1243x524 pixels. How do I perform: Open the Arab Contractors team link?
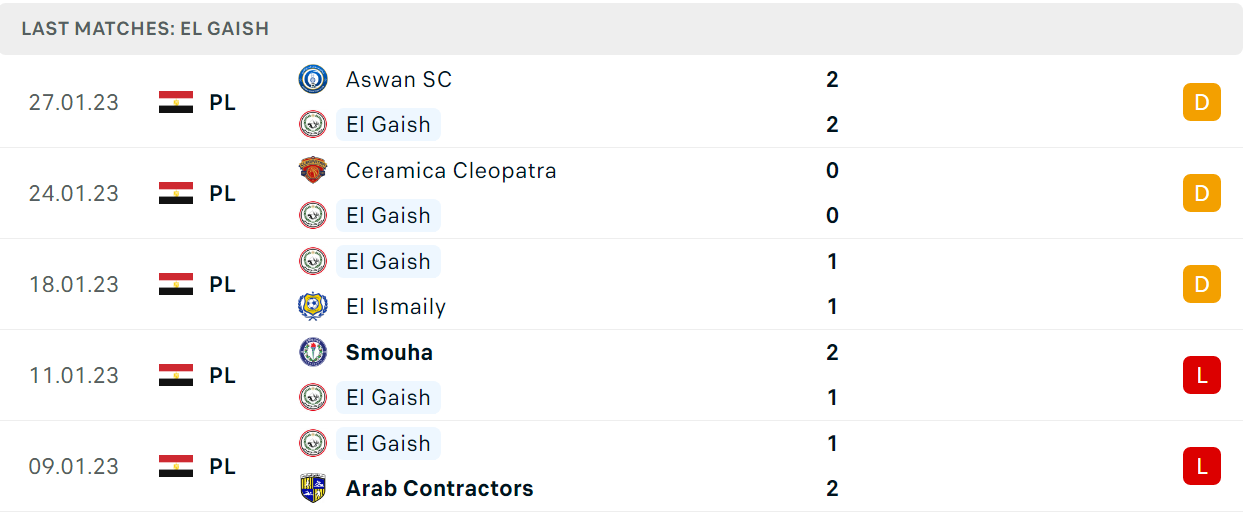click(x=439, y=488)
